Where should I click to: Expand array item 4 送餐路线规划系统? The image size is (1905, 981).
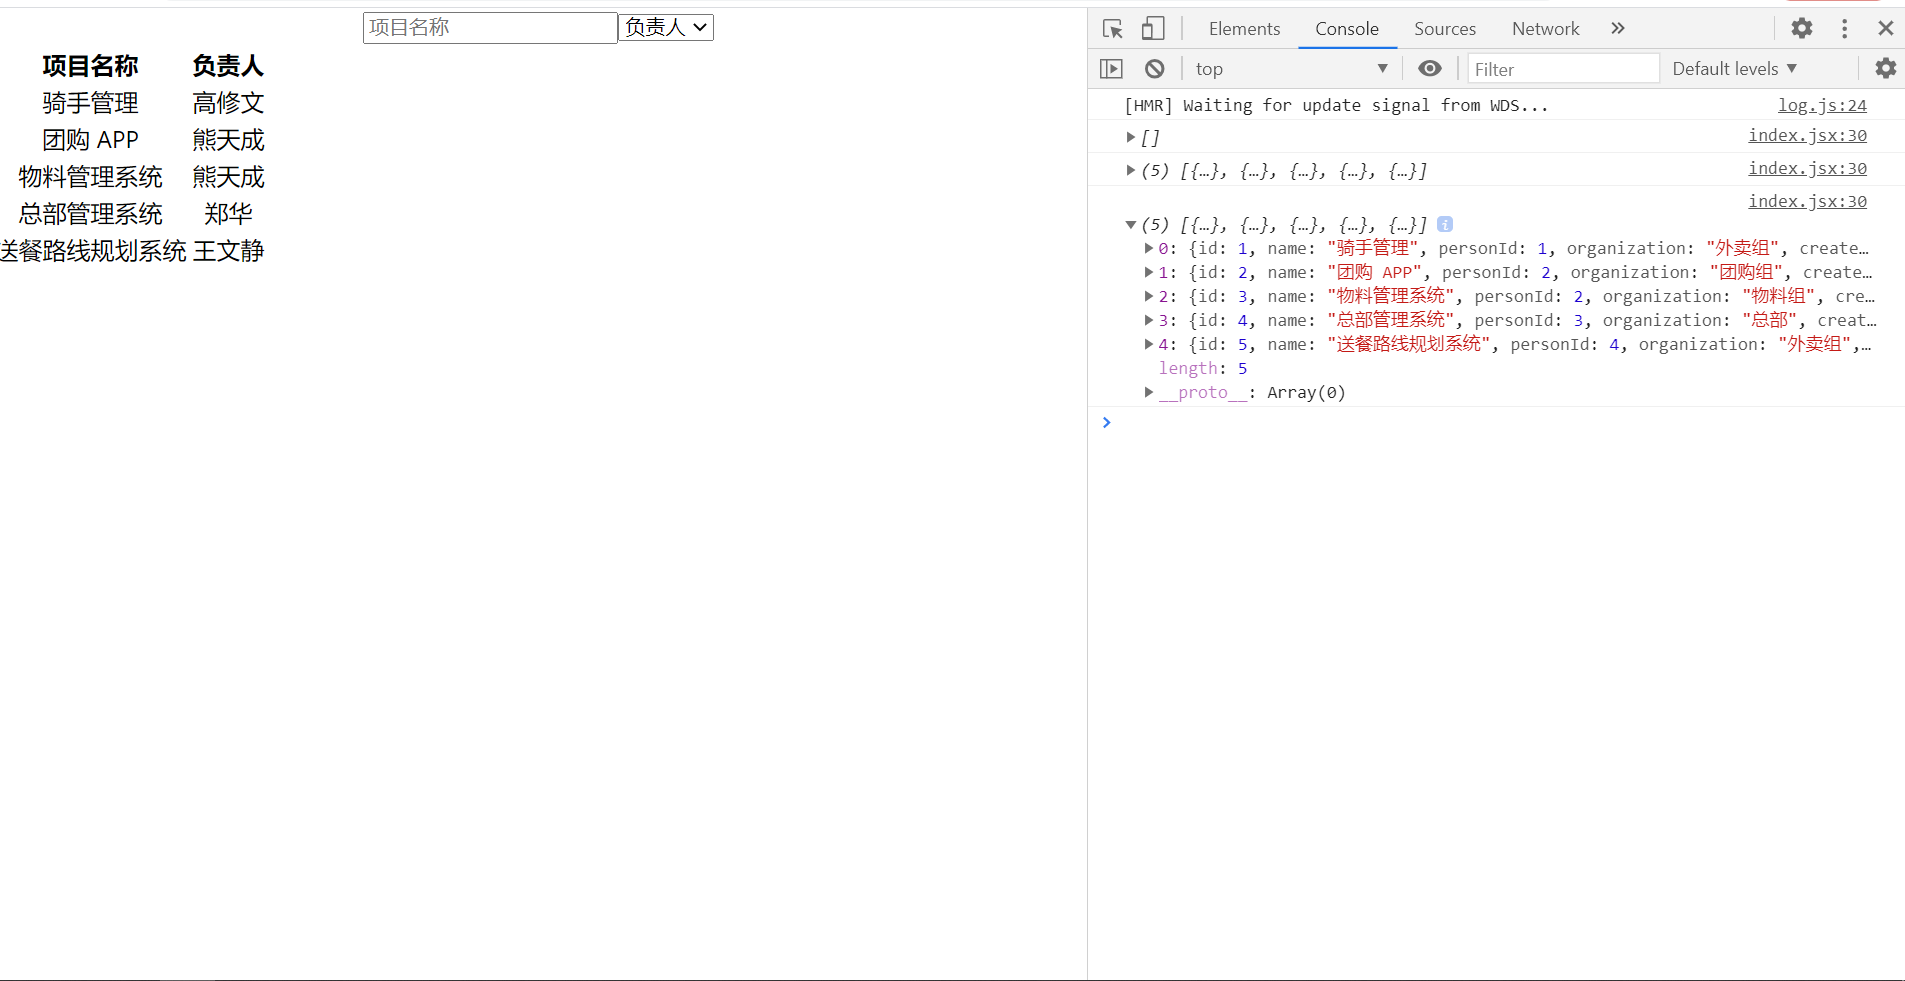point(1148,344)
